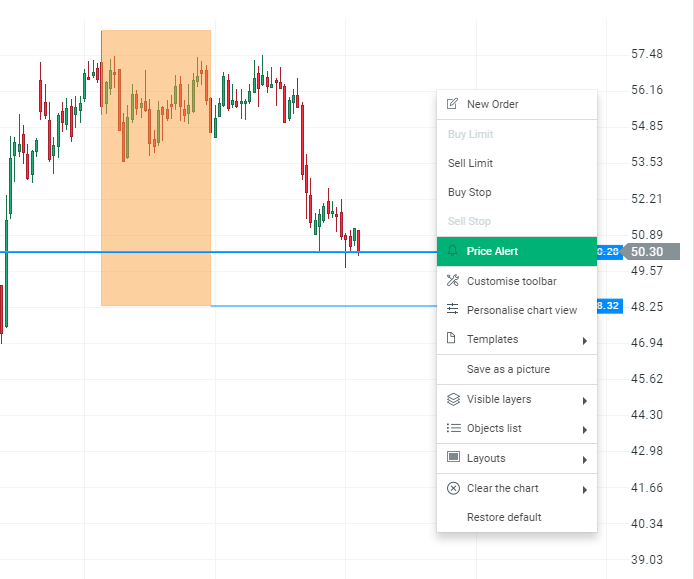This screenshot has width=694, height=579.
Task: Click the Objects list bullet icon
Action: (453, 428)
